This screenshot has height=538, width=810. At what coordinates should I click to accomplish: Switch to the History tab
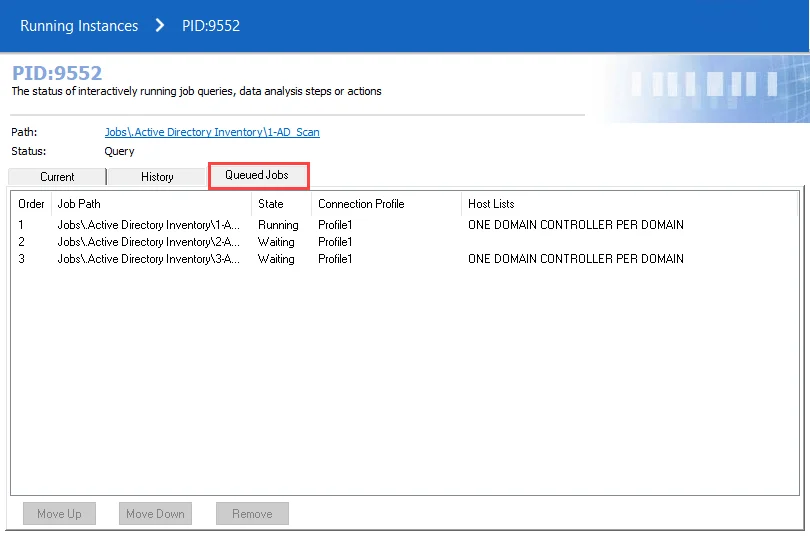(x=157, y=177)
